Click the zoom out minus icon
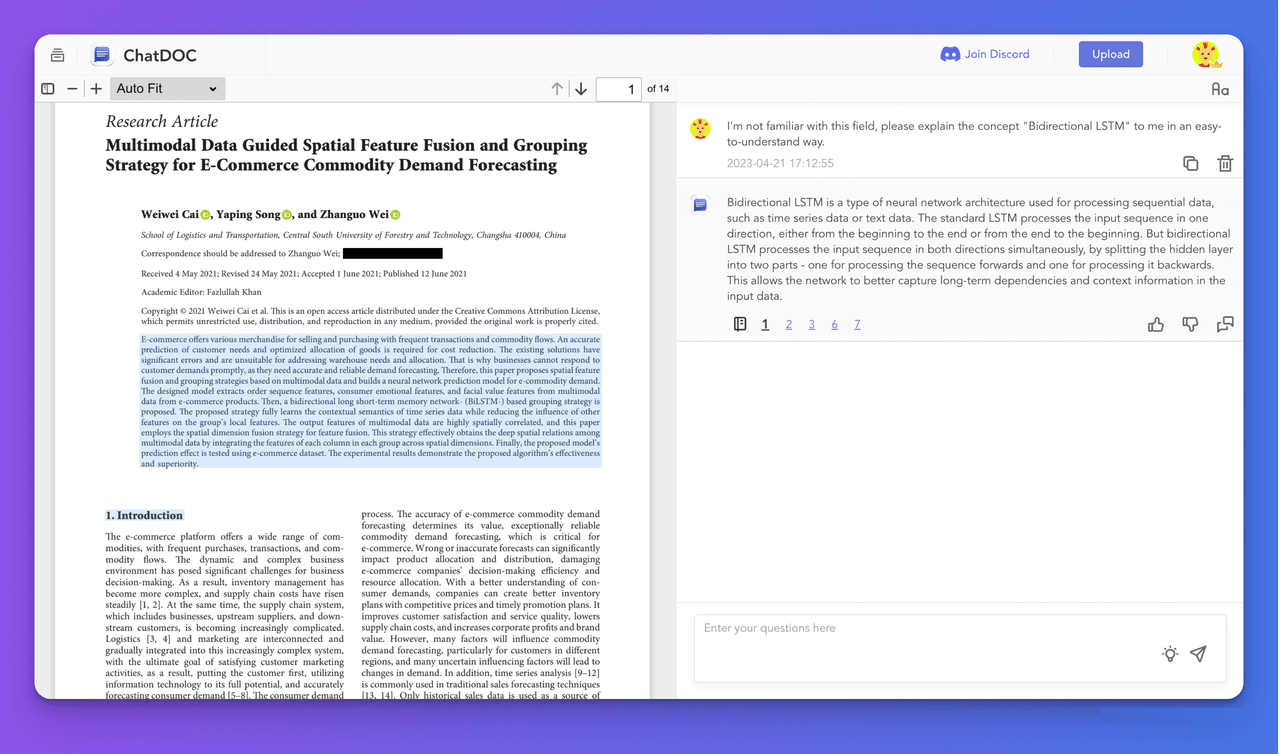Image resolution: width=1280 pixels, height=754 pixels. click(72, 89)
